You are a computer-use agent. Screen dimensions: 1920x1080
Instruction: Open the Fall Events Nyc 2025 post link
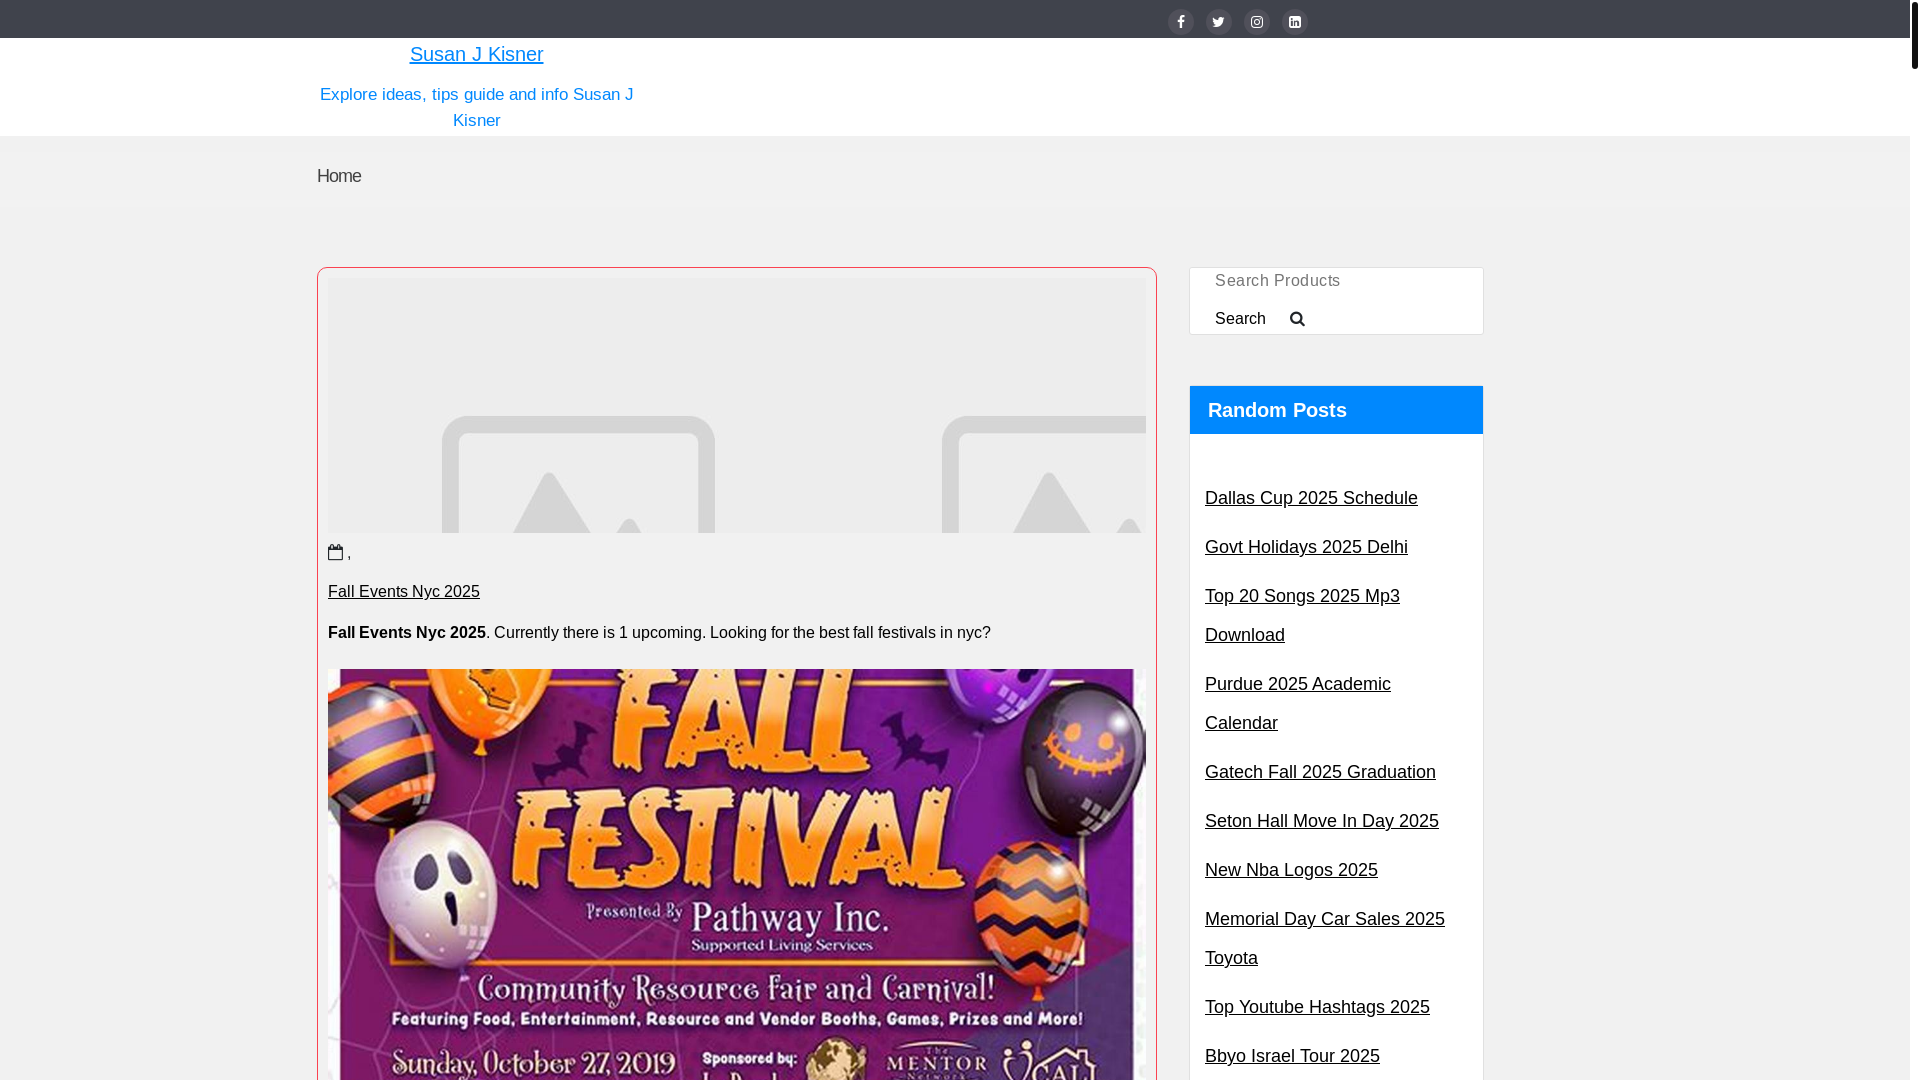404,592
